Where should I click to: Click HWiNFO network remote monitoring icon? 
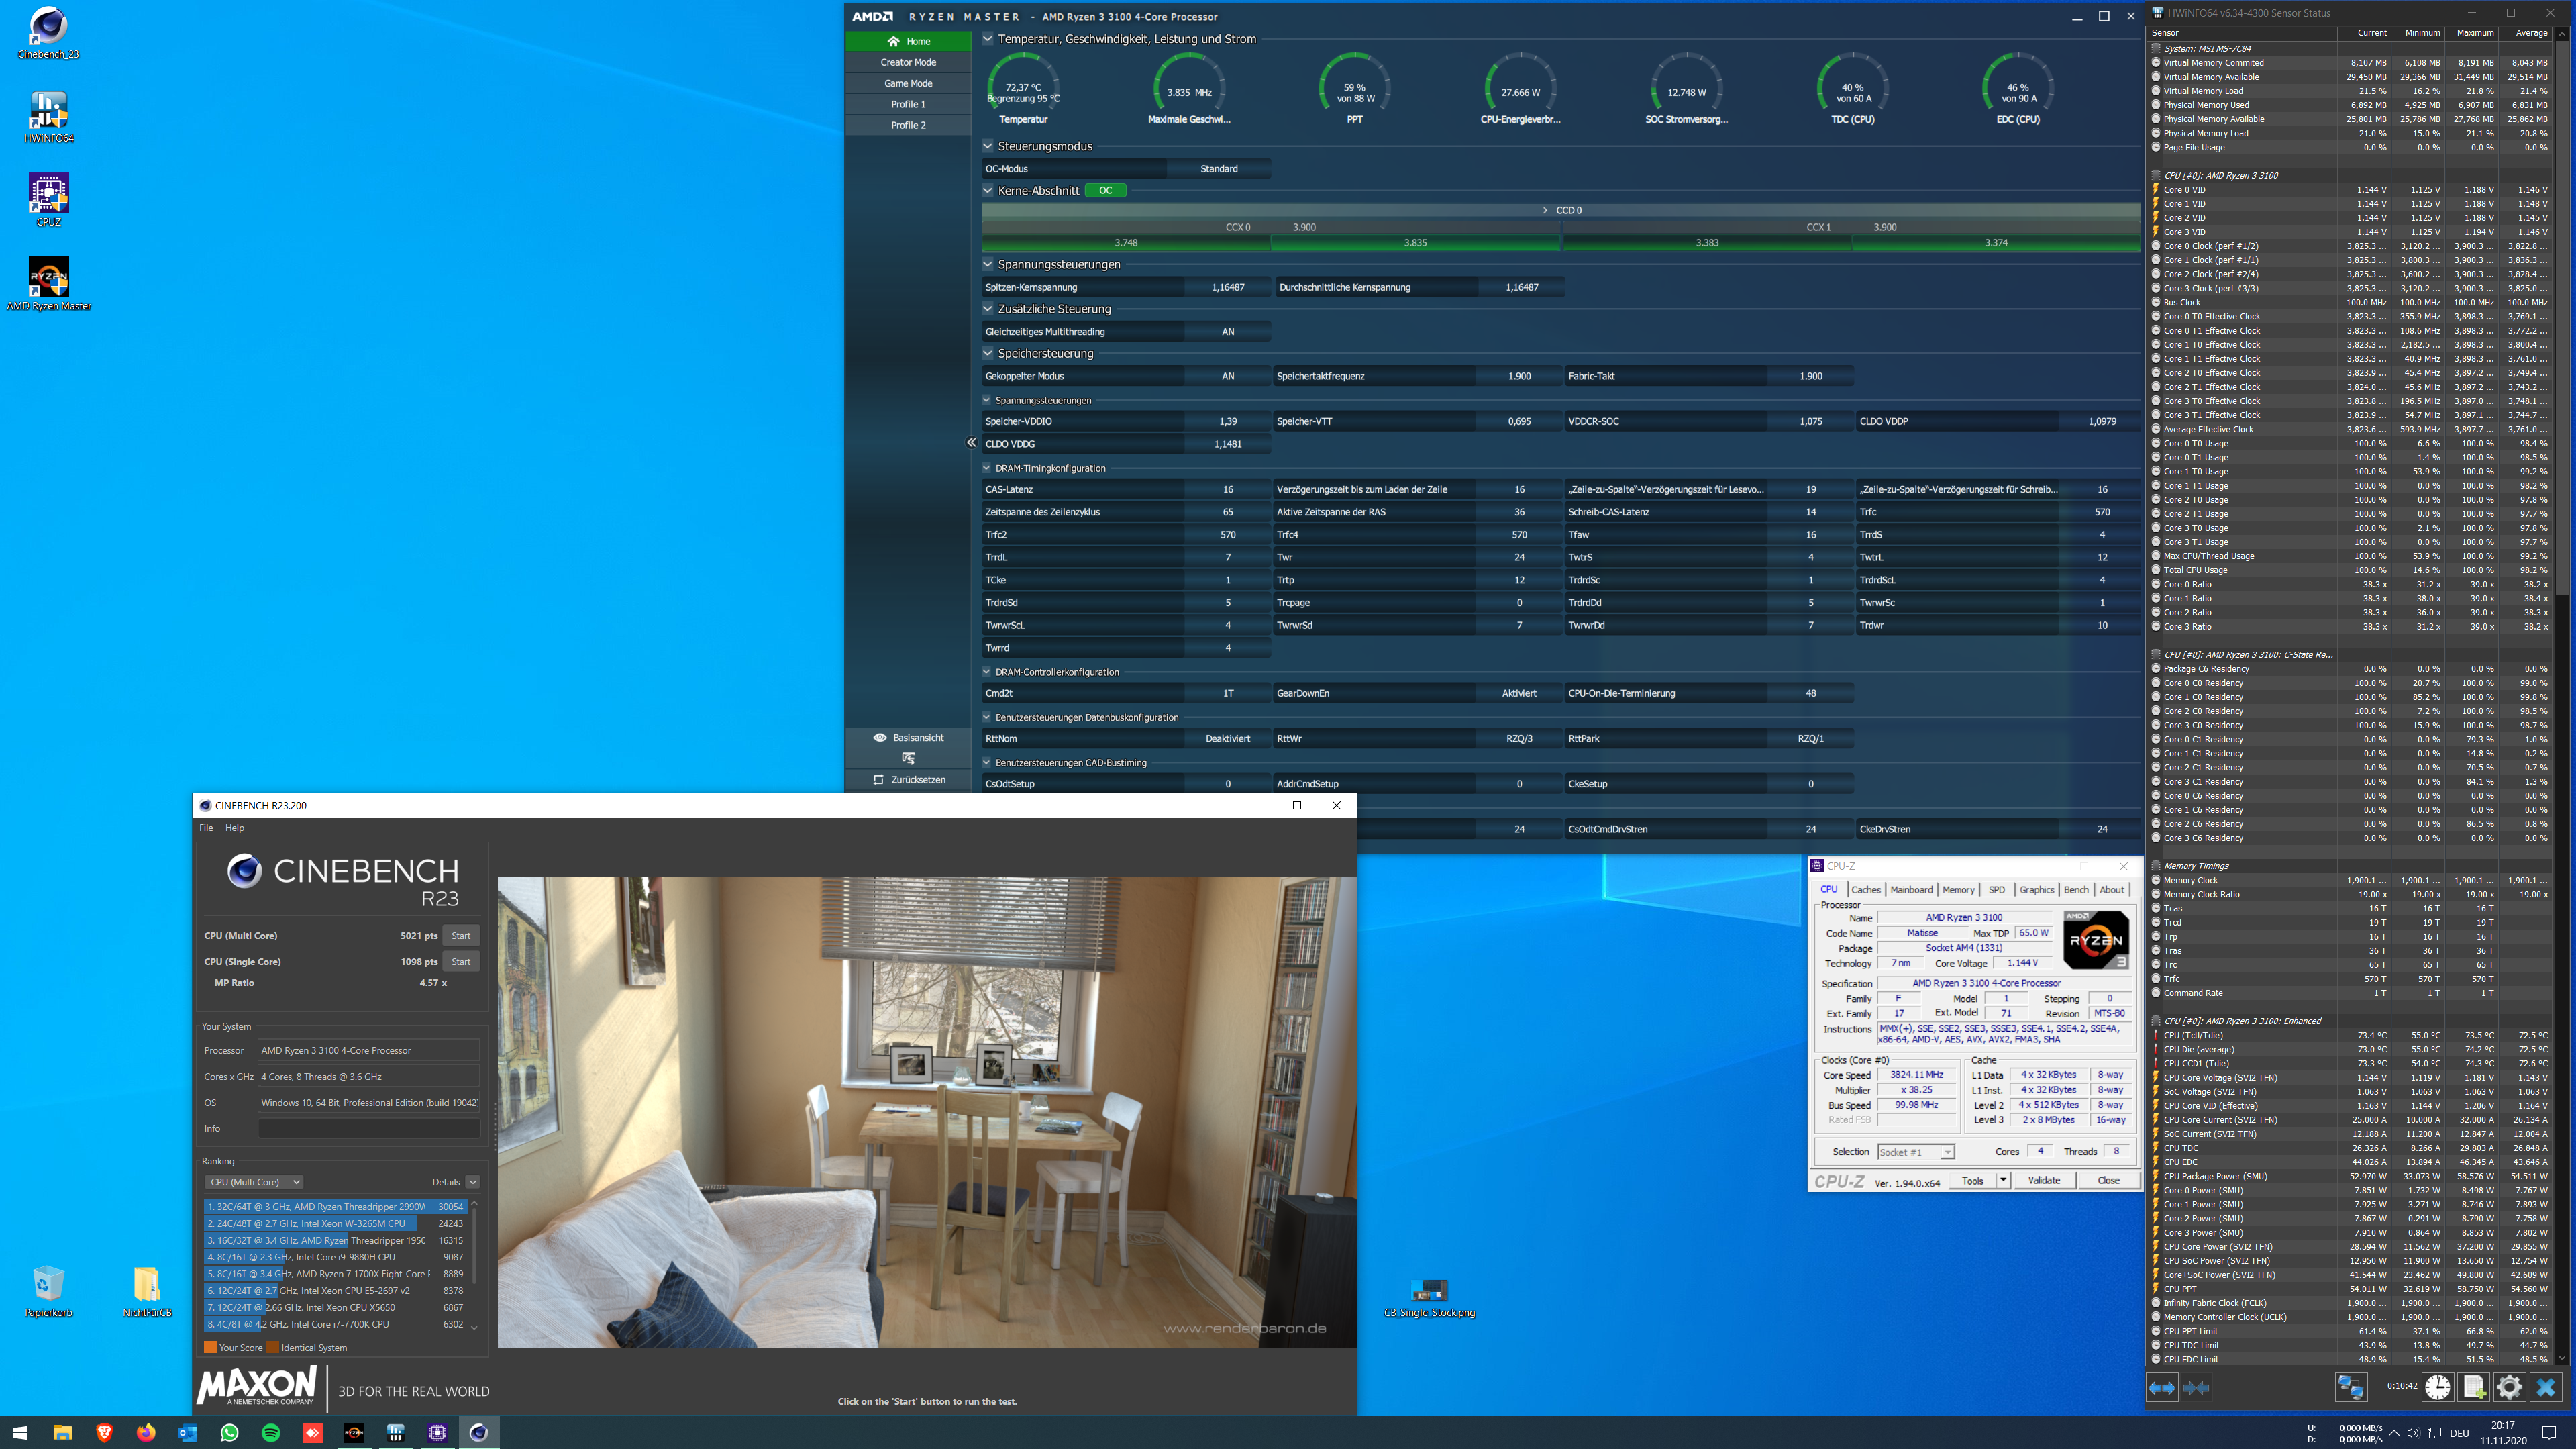tap(2350, 1387)
